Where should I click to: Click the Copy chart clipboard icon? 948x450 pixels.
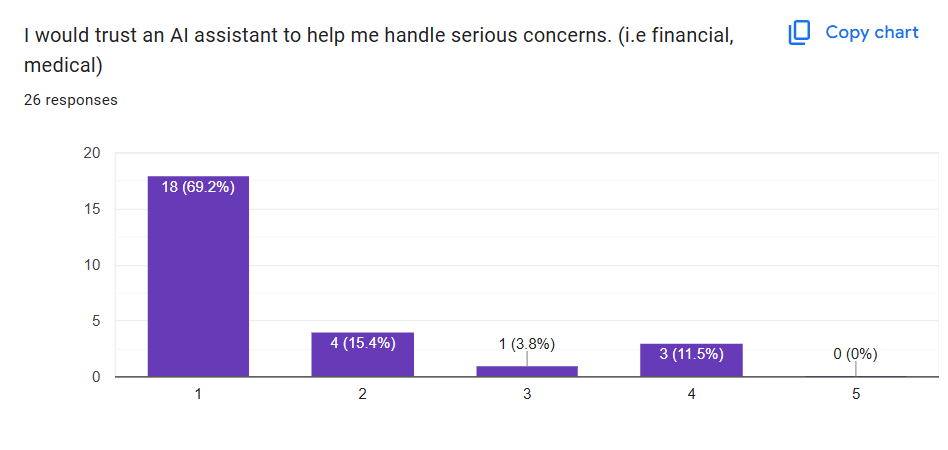[x=799, y=33]
